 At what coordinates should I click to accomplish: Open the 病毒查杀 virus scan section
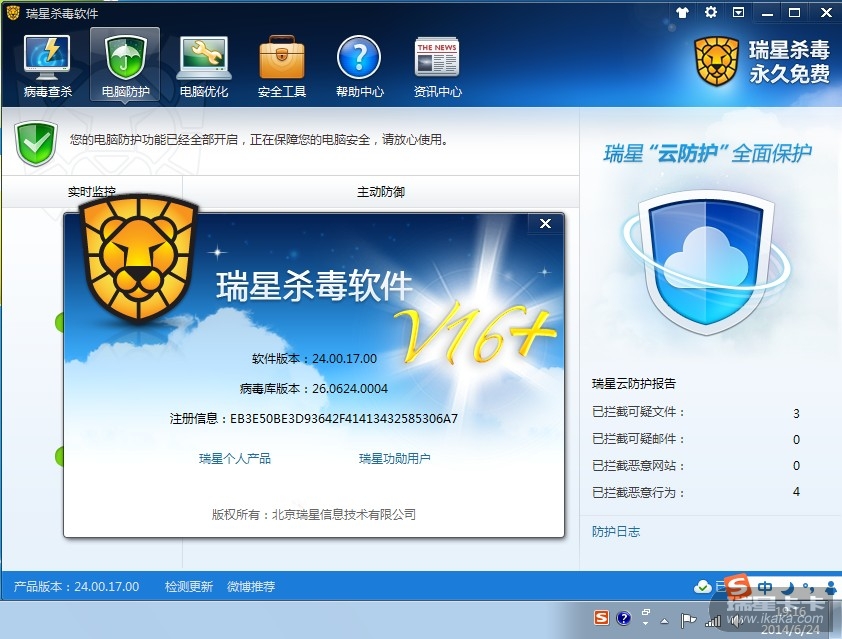[48, 65]
